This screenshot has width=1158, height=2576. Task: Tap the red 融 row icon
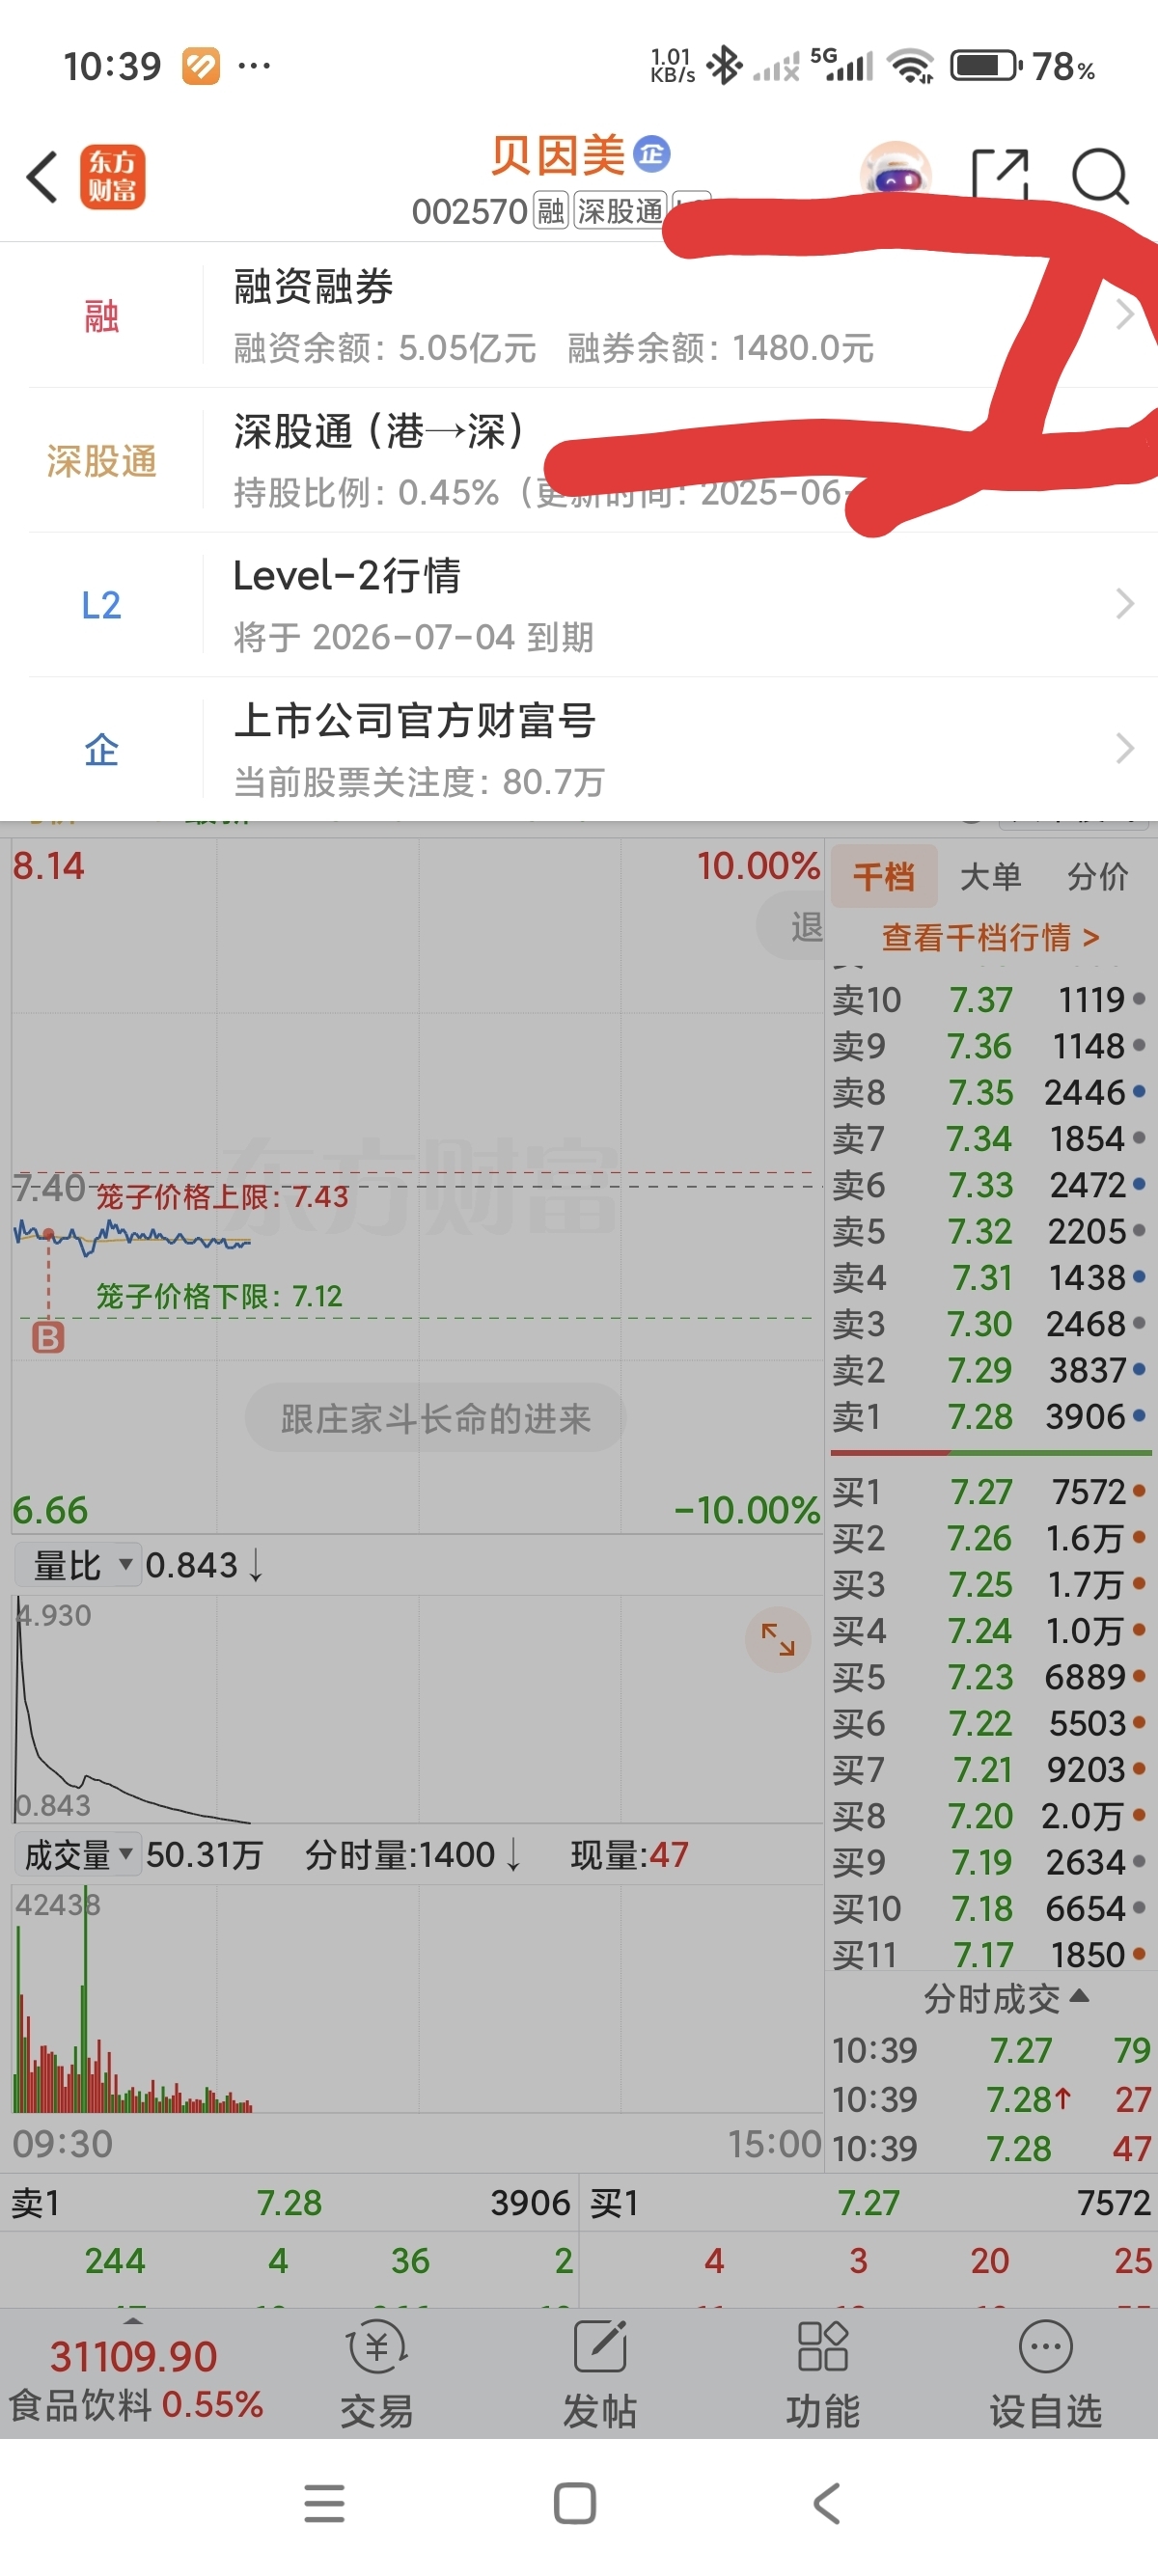pos(101,316)
